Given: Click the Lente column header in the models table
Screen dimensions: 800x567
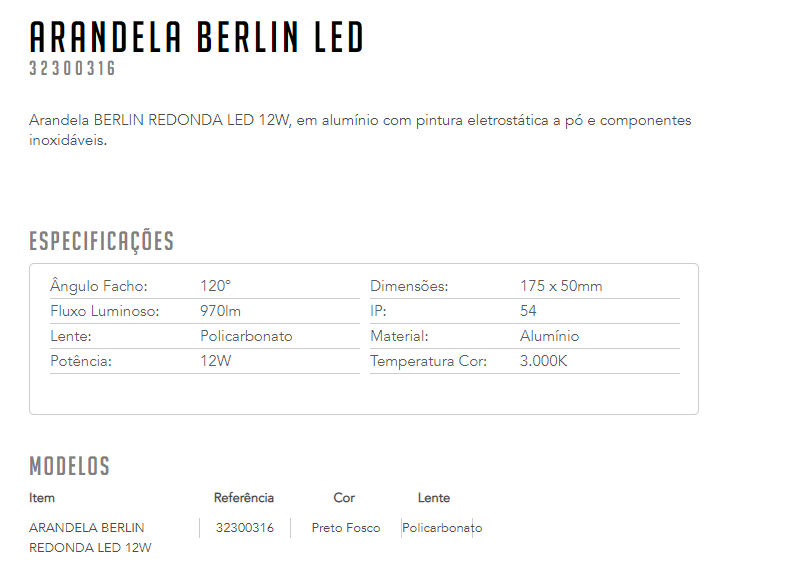Looking at the screenshot, I should (434, 498).
